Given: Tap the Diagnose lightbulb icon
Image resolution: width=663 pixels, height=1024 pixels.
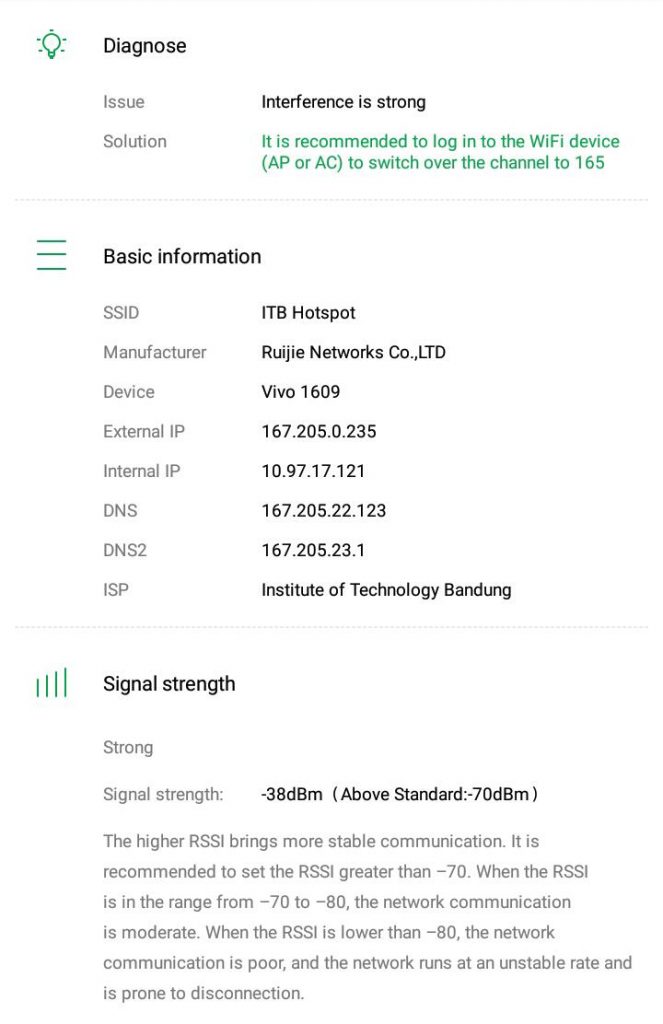Looking at the screenshot, I should pyautogui.click(x=51, y=45).
